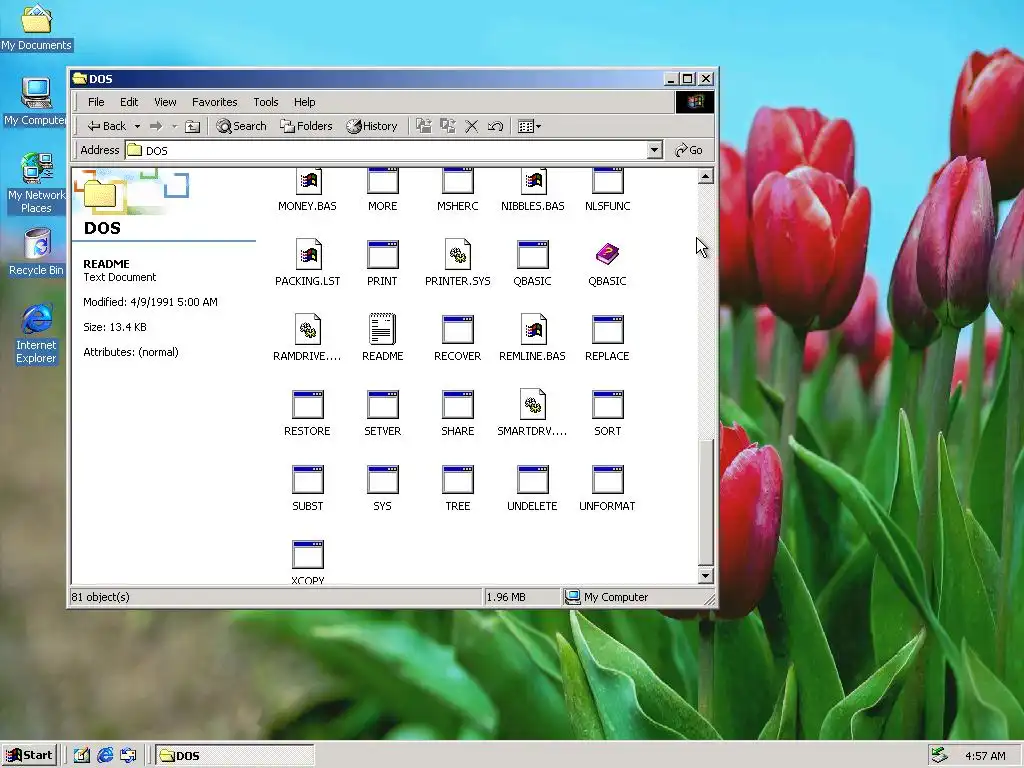Screen dimensions: 1024x768
Task: Expand the Forward history dropdown arrow
Action: pos(174,126)
